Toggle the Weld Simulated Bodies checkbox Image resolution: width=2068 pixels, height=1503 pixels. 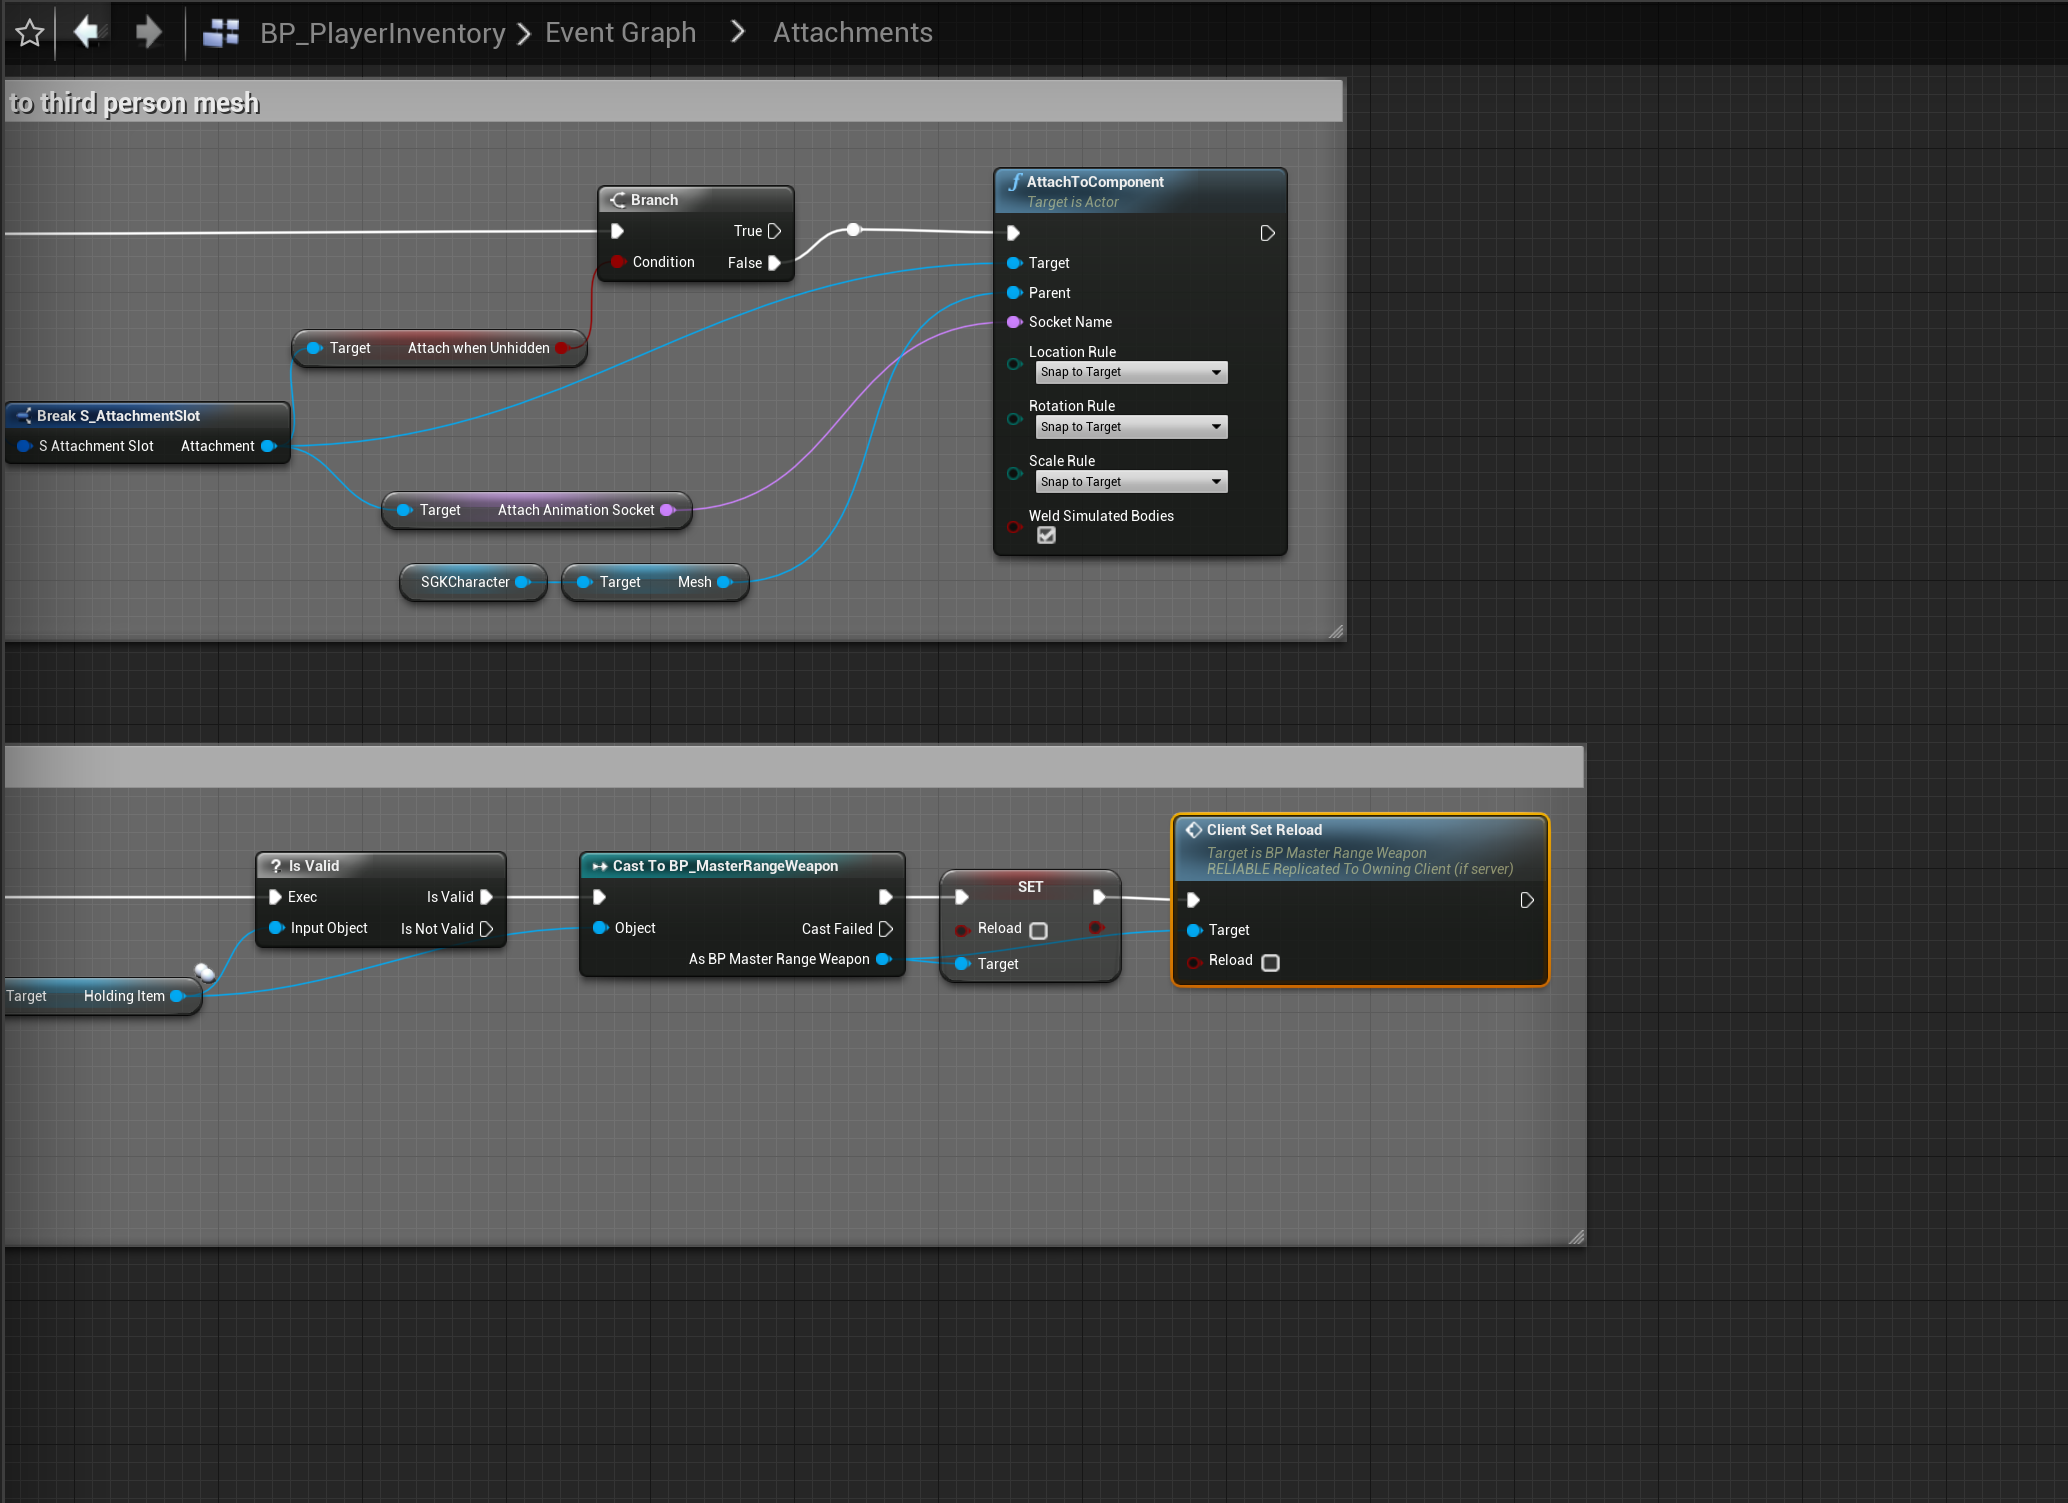point(1046,536)
